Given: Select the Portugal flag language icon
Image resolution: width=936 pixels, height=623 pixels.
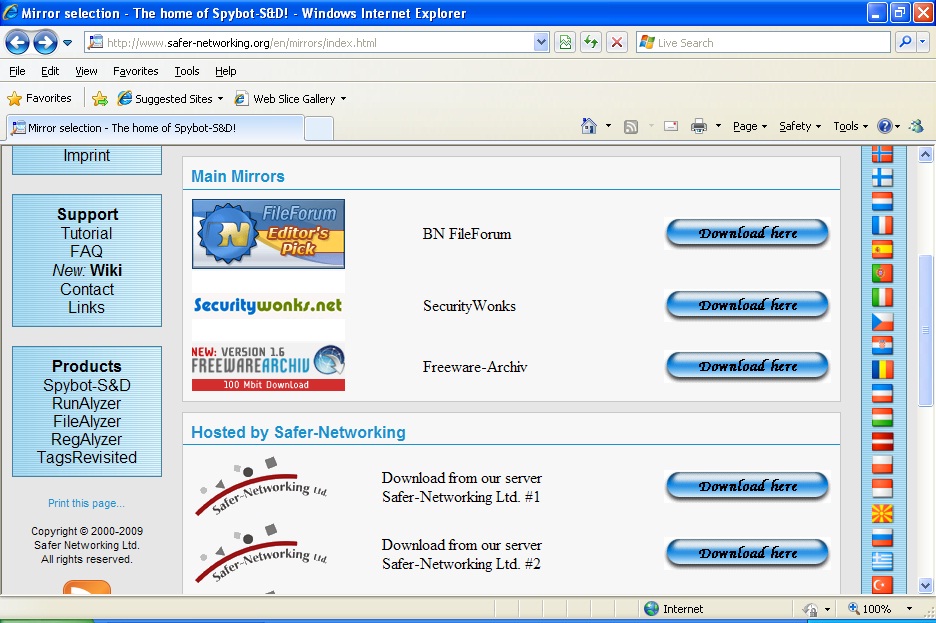Looking at the screenshot, I should [x=882, y=273].
